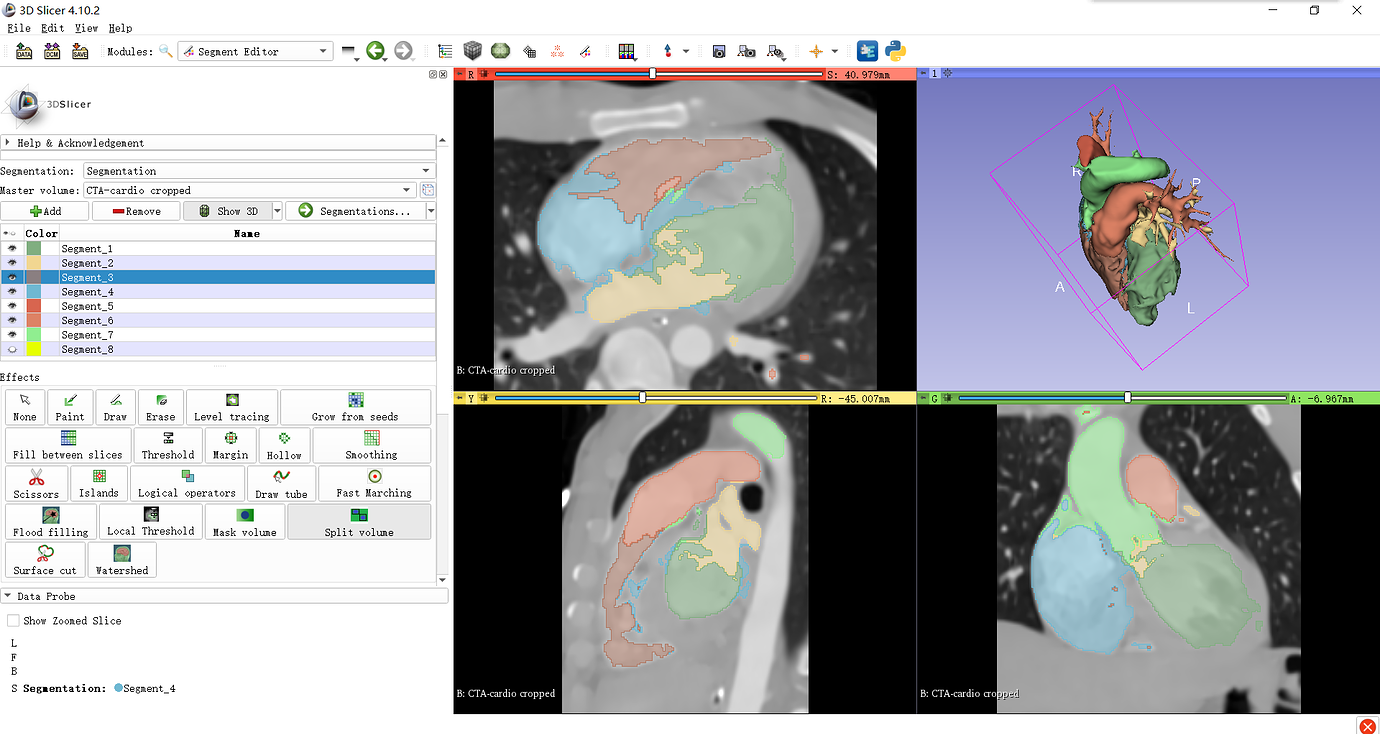Select the Local Threshold effect
The height and width of the screenshot is (734, 1380).
click(151, 521)
